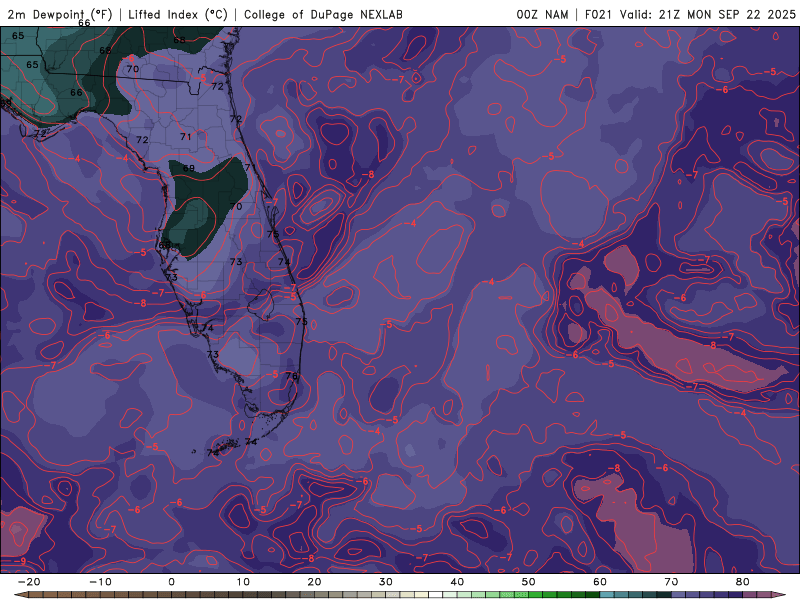Click the '0' color scale label
800x600 pixels.
[x=171, y=582]
